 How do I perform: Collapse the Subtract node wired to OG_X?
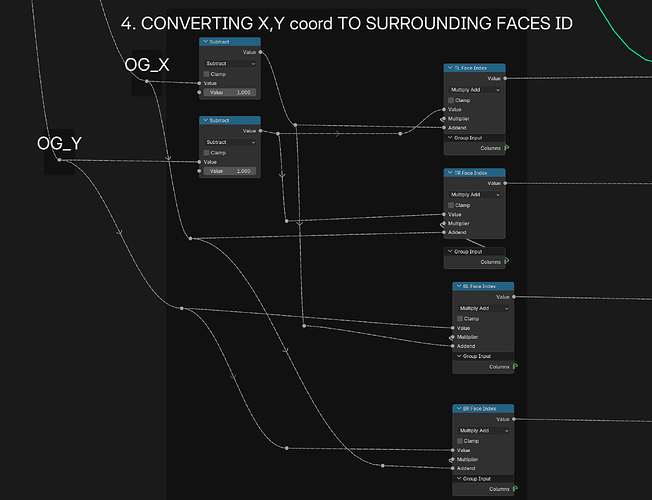[x=205, y=42]
